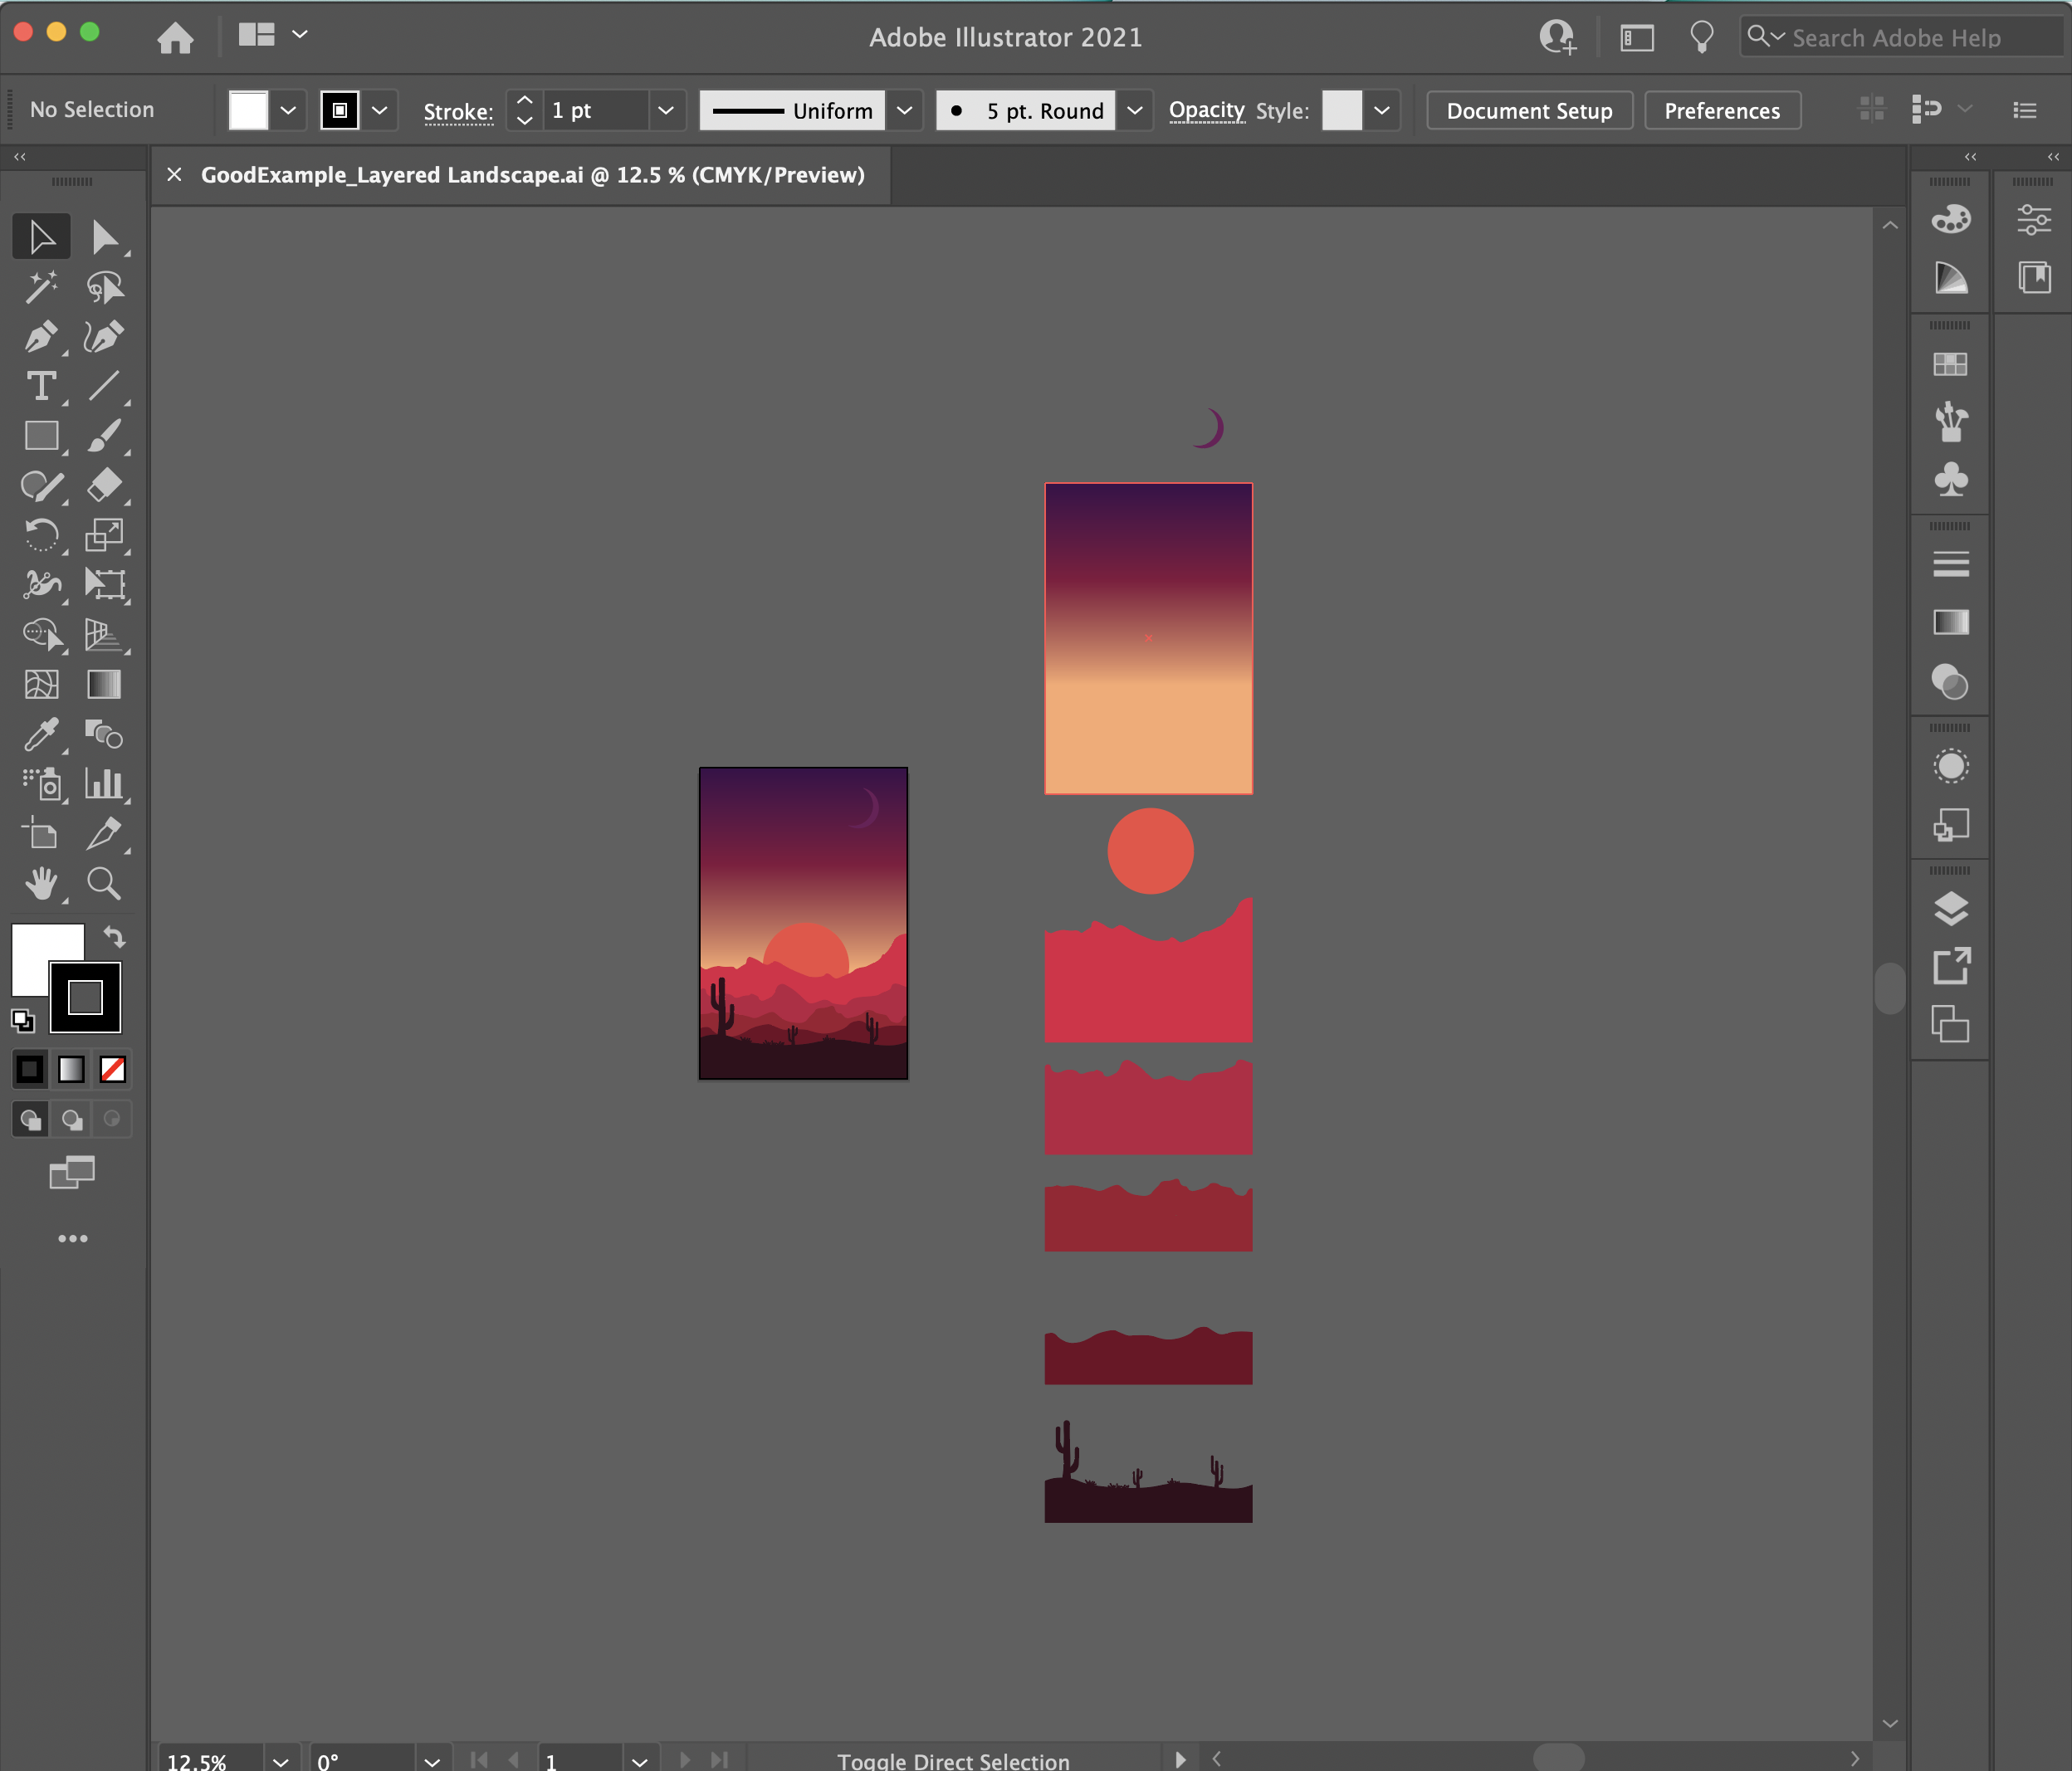2072x1771 pixels.
Task: Expand the Uniform stroke profile dropdown
Action: point(904,110)
